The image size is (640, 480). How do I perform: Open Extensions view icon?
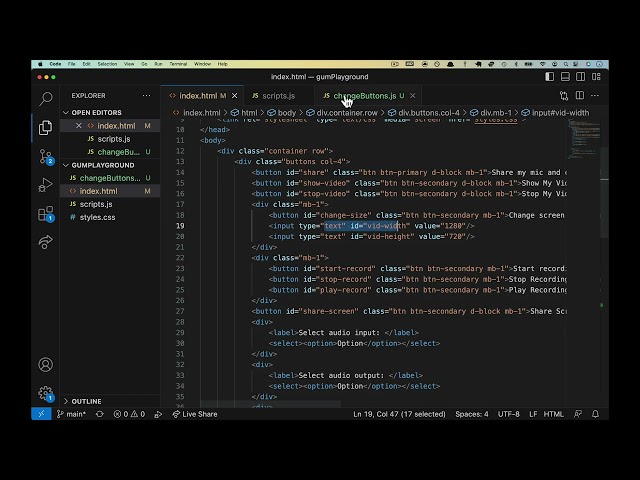pyautogui.click(x=46, y=213)
